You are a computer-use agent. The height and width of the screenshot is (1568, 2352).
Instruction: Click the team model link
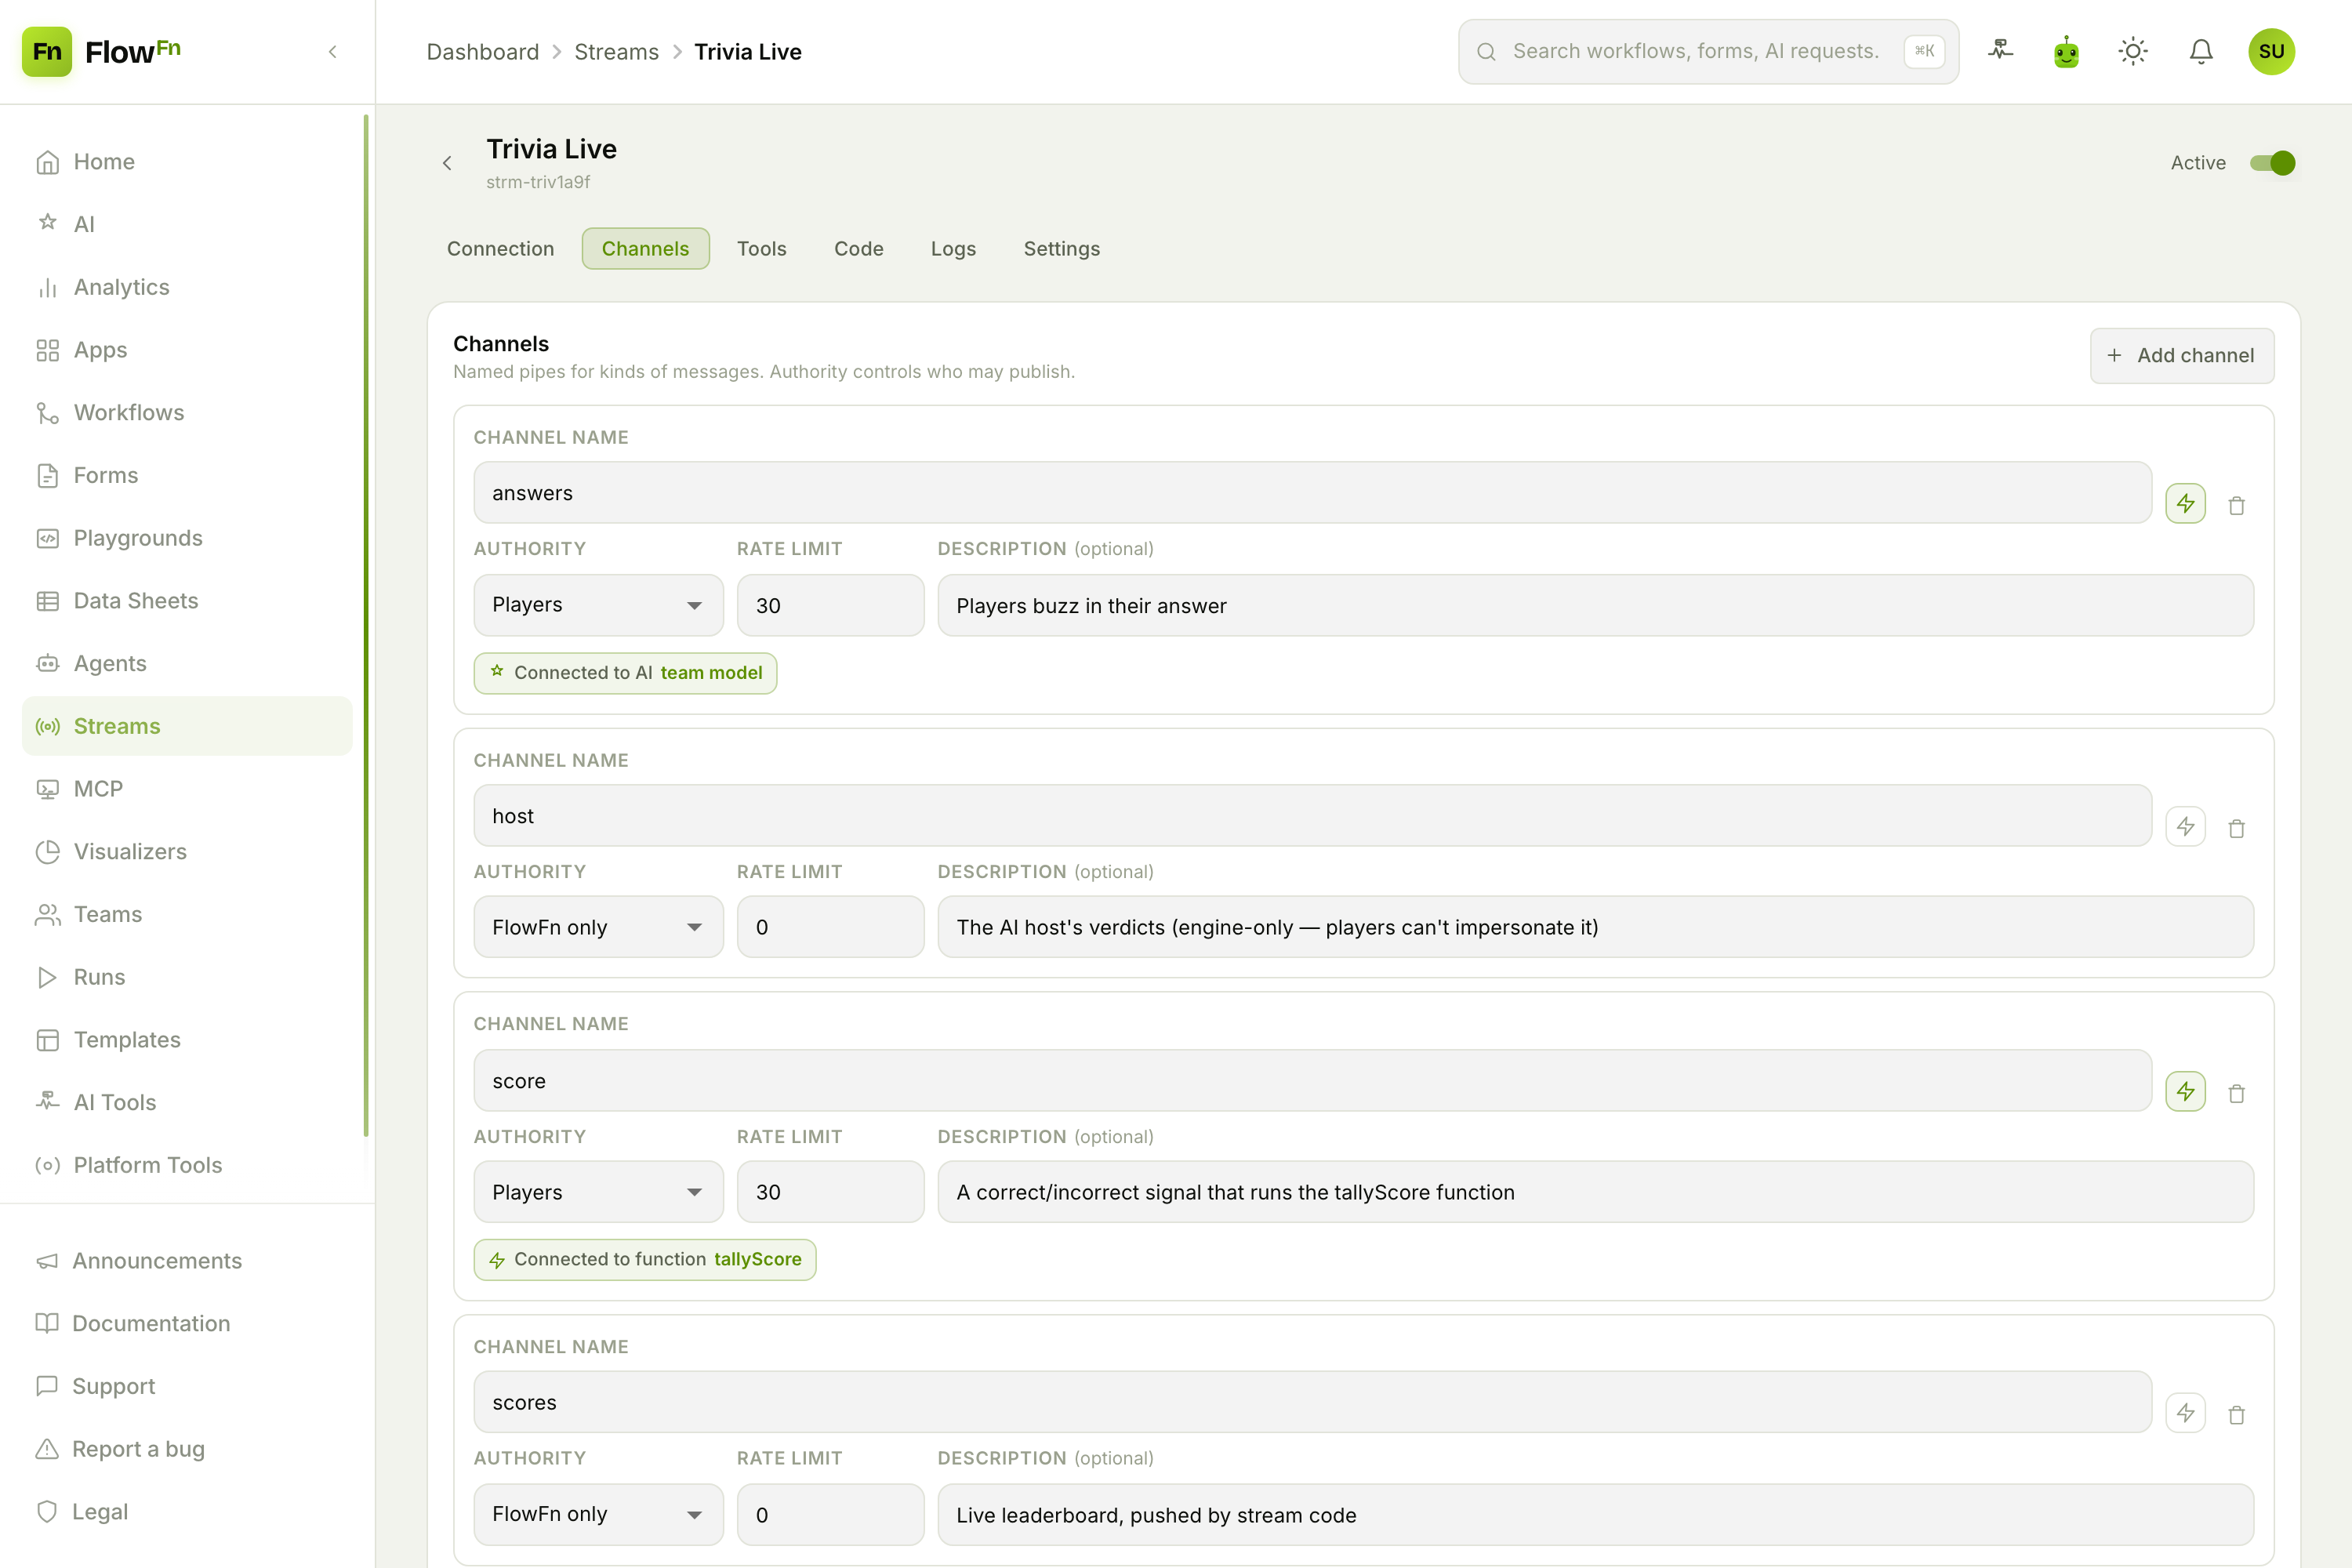coord(711,673)
